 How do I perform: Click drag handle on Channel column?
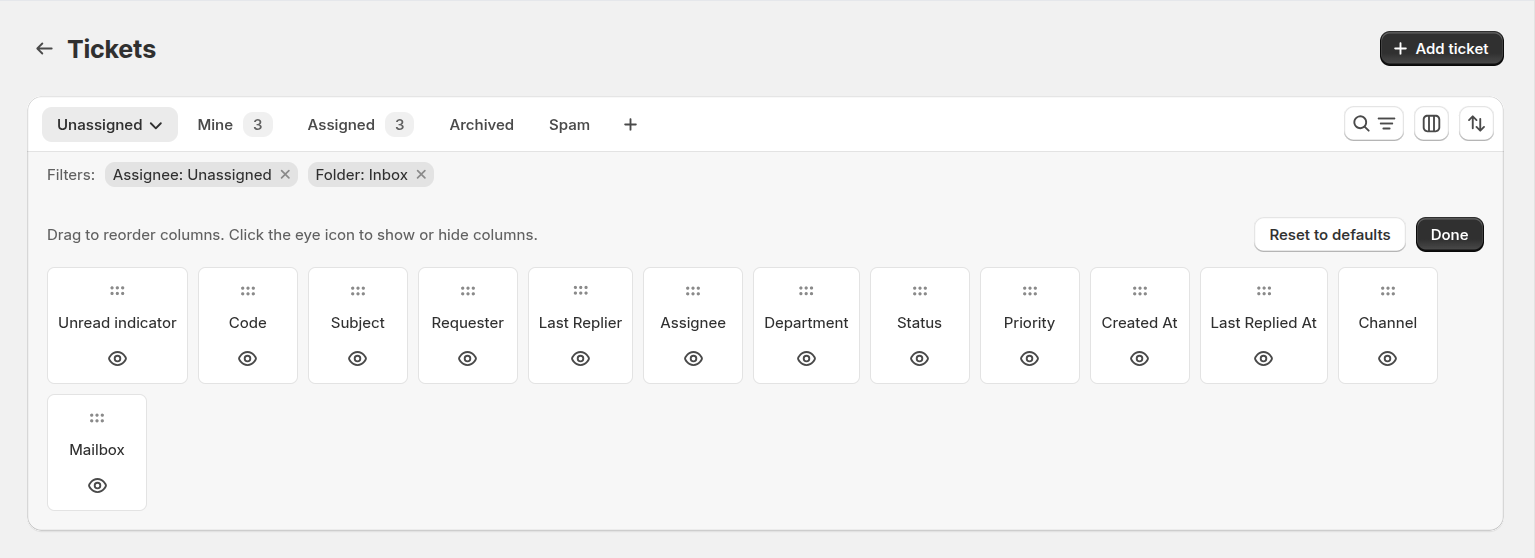pos(1387,291)
